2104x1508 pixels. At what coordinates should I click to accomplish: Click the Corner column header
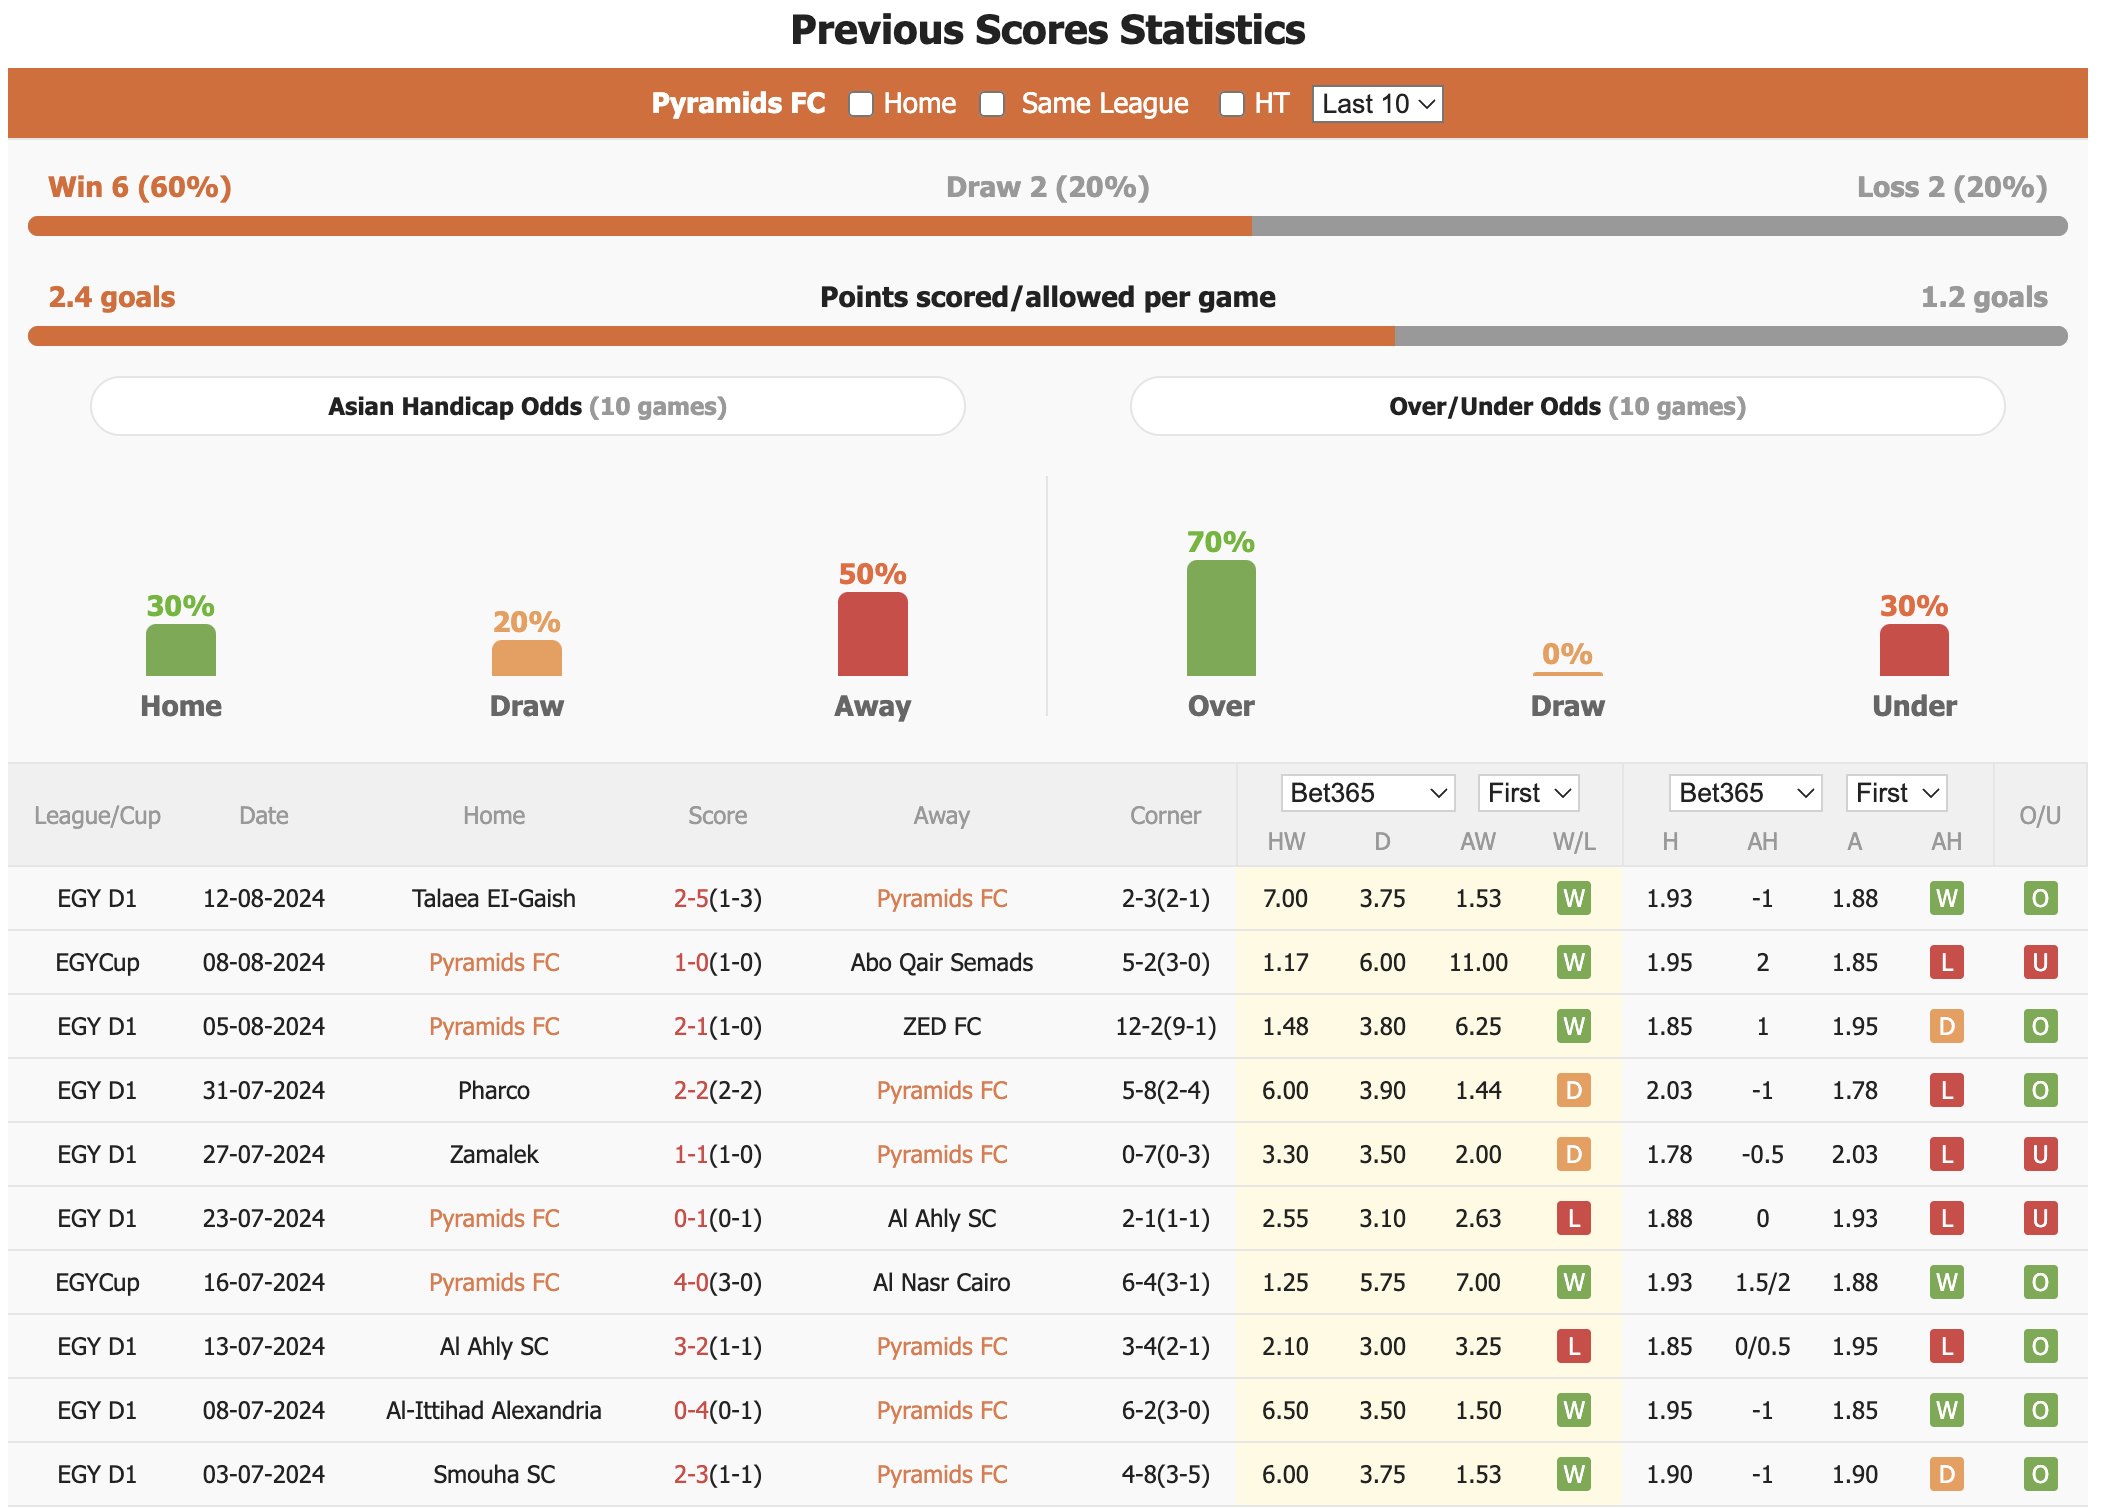click(1166, 815)
